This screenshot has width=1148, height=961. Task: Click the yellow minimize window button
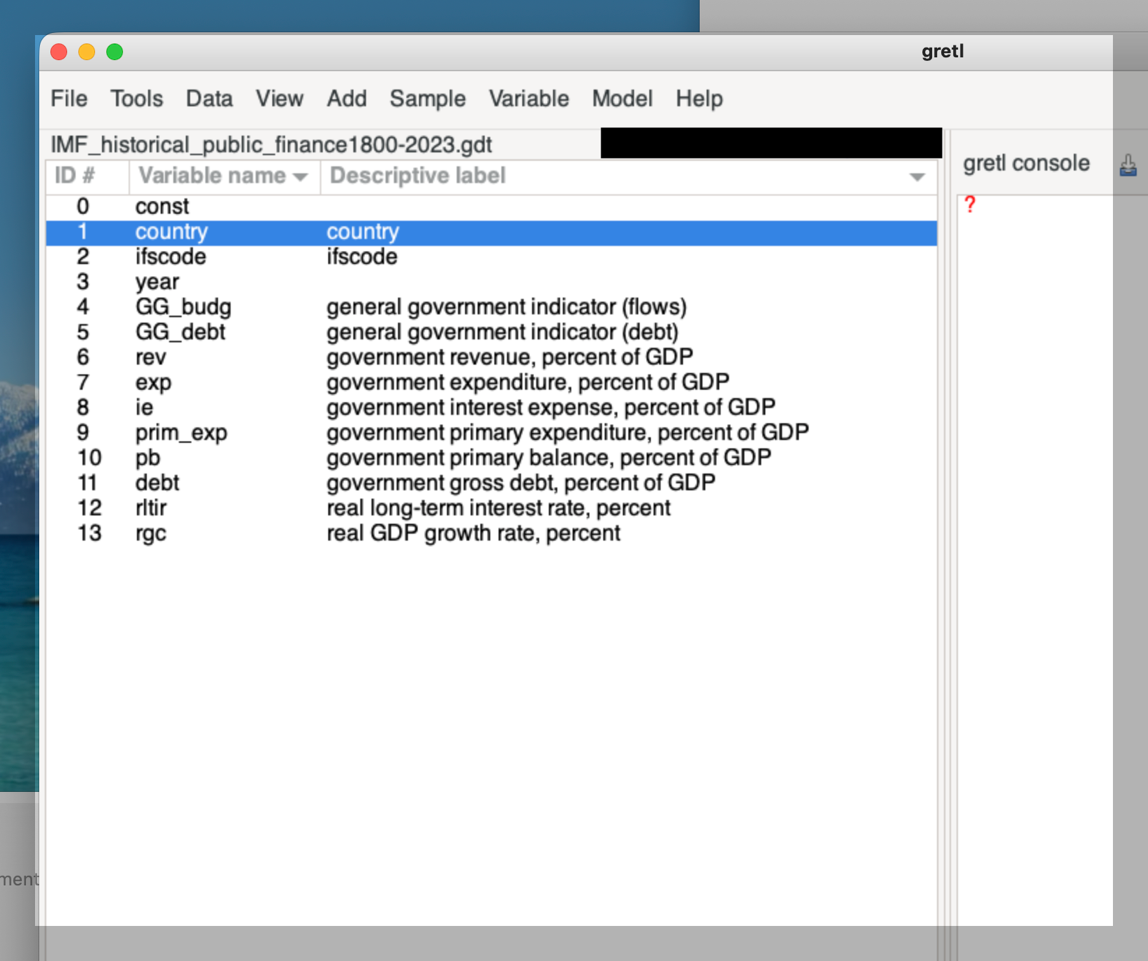[87, 52]
